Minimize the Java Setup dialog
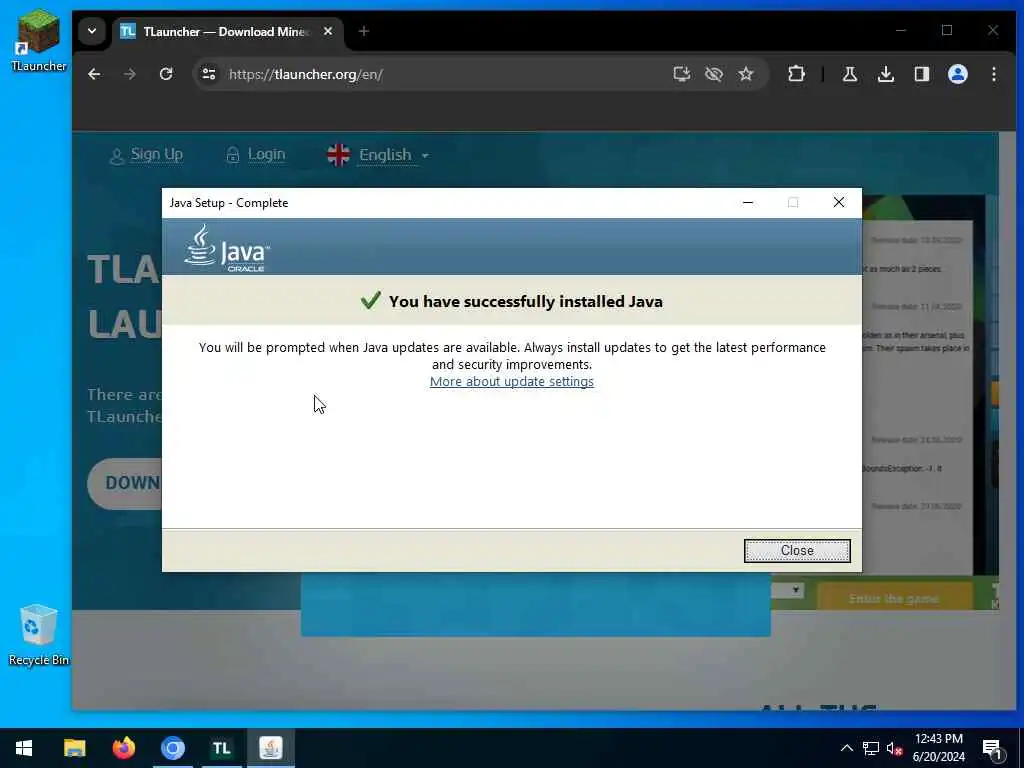This screenshot has width=1024, height=768. [748, 202]
